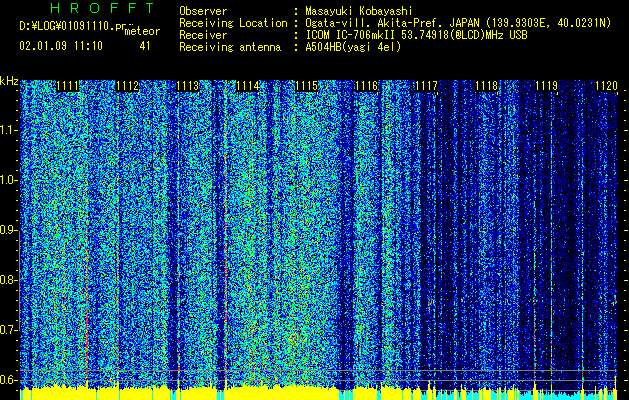This screenshot has width=629, height=400.
Task: Click the 1113 time marker
Action: tap(188, 86)
